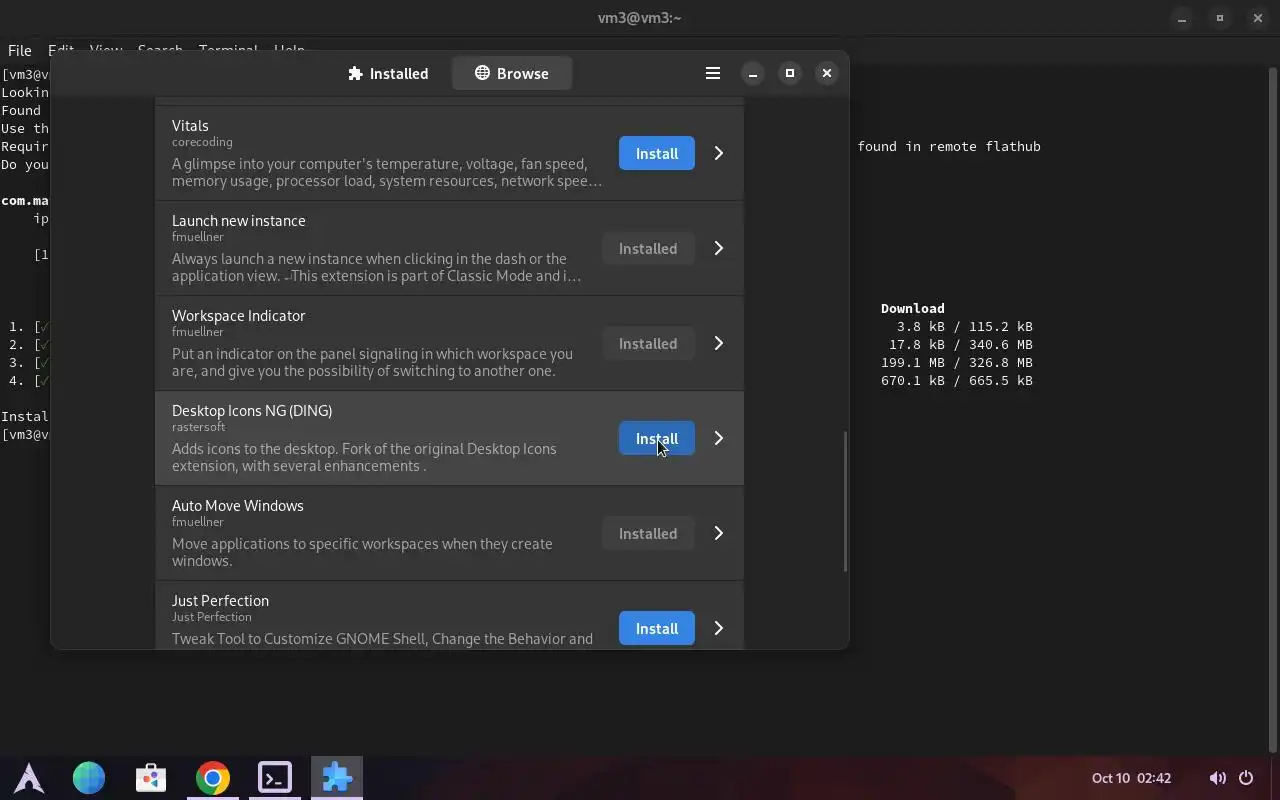Click Installed button for Auto Move Windows
The width and height of the screenshot is (1280, 800).
click(647, 533)
